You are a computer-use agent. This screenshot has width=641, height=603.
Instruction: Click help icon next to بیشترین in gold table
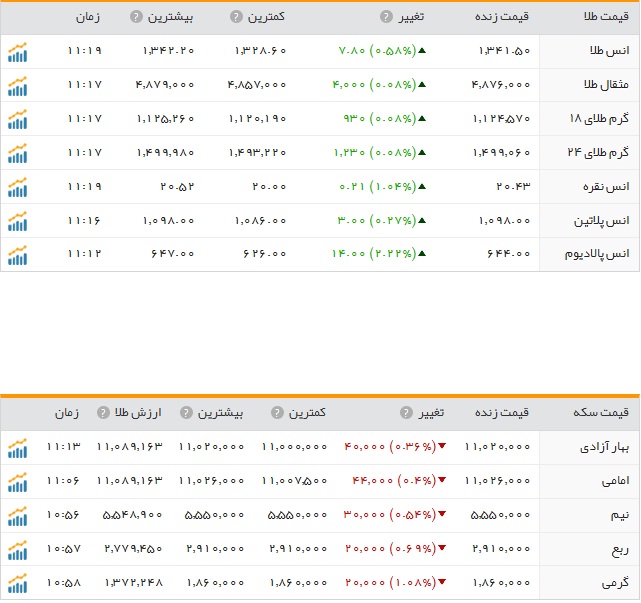pyautogui.click(x=136, y=17)
